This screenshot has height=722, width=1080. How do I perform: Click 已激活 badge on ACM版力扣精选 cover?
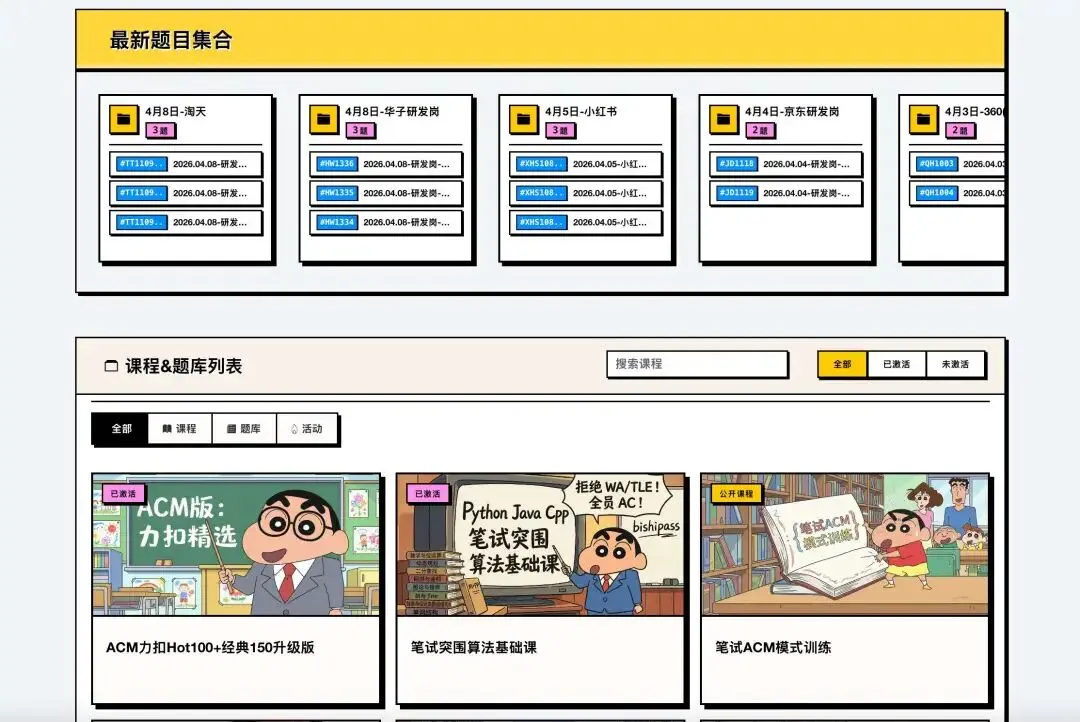(x=123, y=493)
